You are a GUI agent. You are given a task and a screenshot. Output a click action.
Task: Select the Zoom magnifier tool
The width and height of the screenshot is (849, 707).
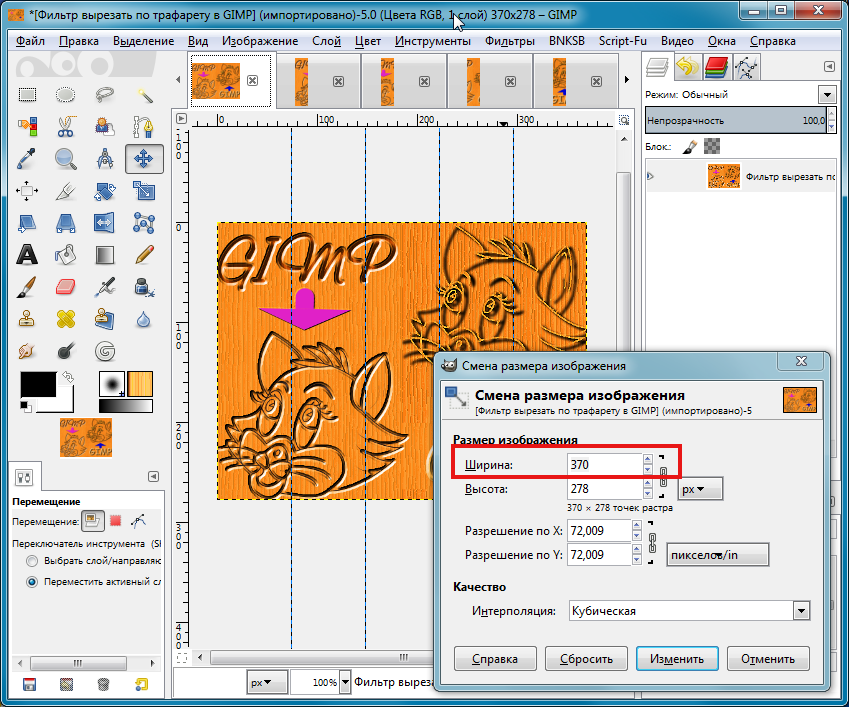click(x=66, y=159)
